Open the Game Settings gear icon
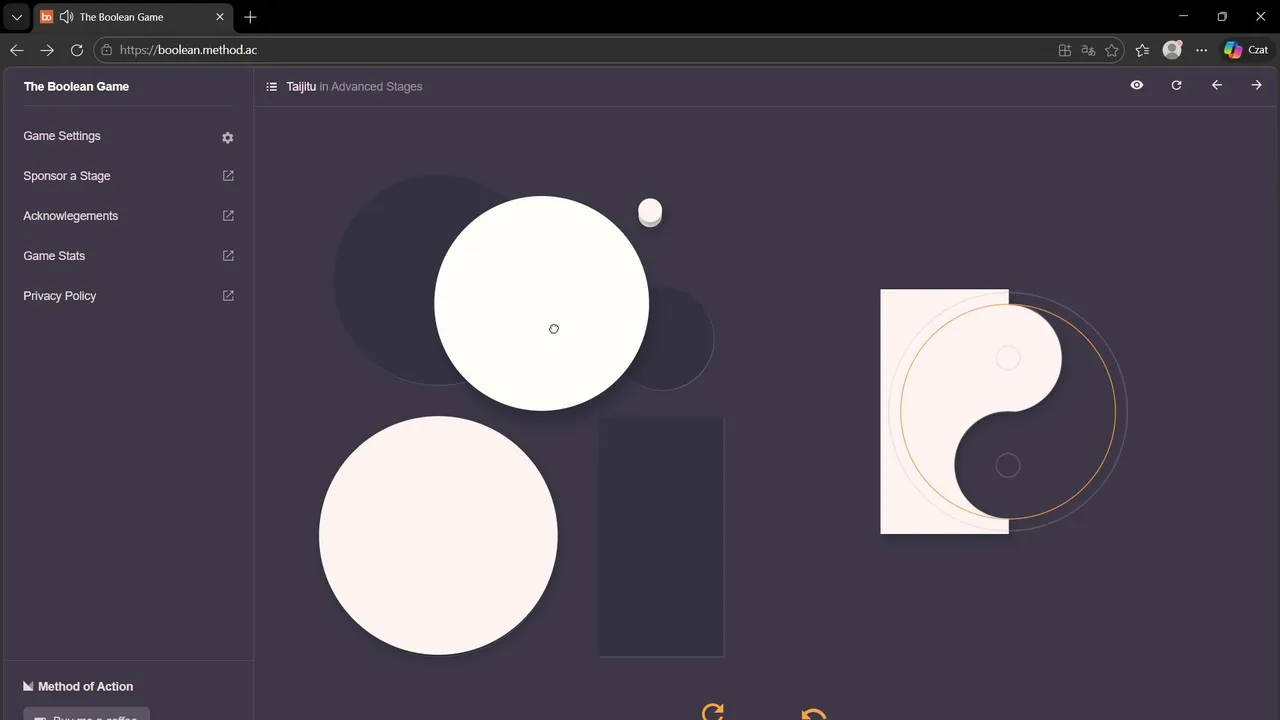The width and height of the screenshot is (1280, 720). point(228,138)
